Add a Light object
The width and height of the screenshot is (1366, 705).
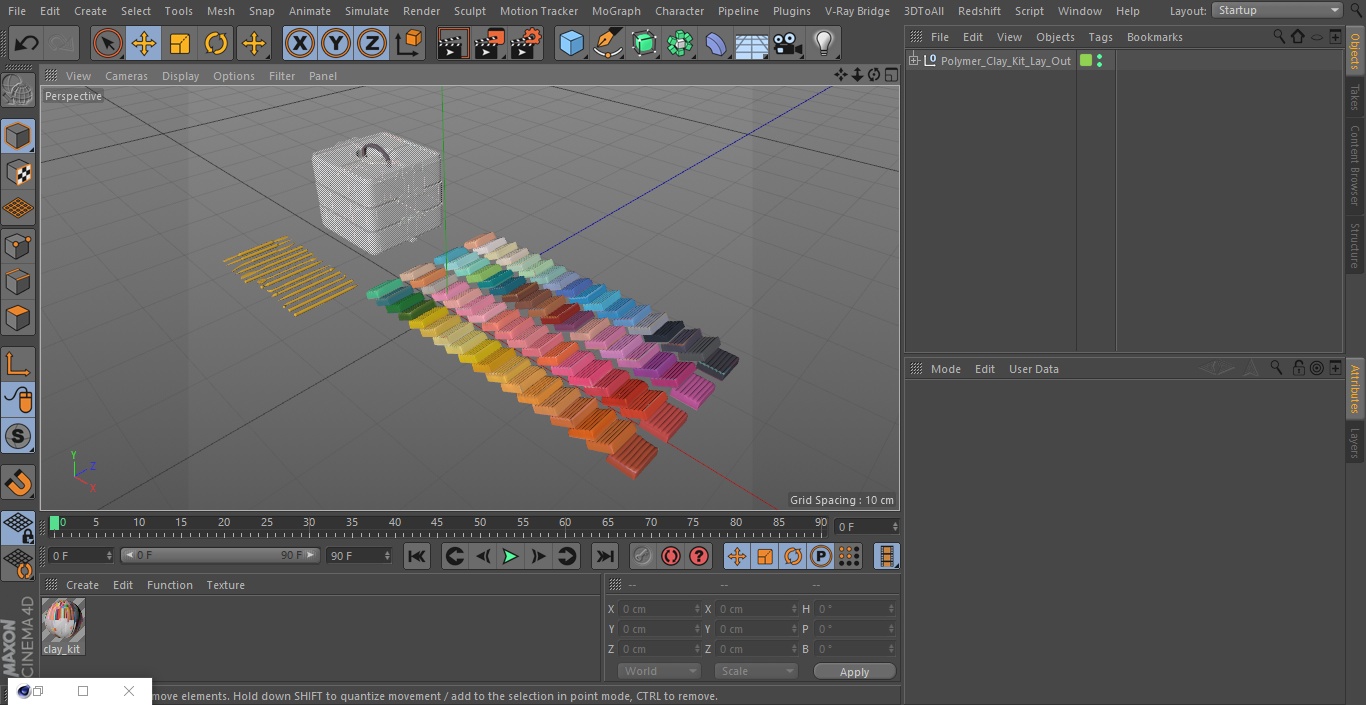(x=824, y=43)
